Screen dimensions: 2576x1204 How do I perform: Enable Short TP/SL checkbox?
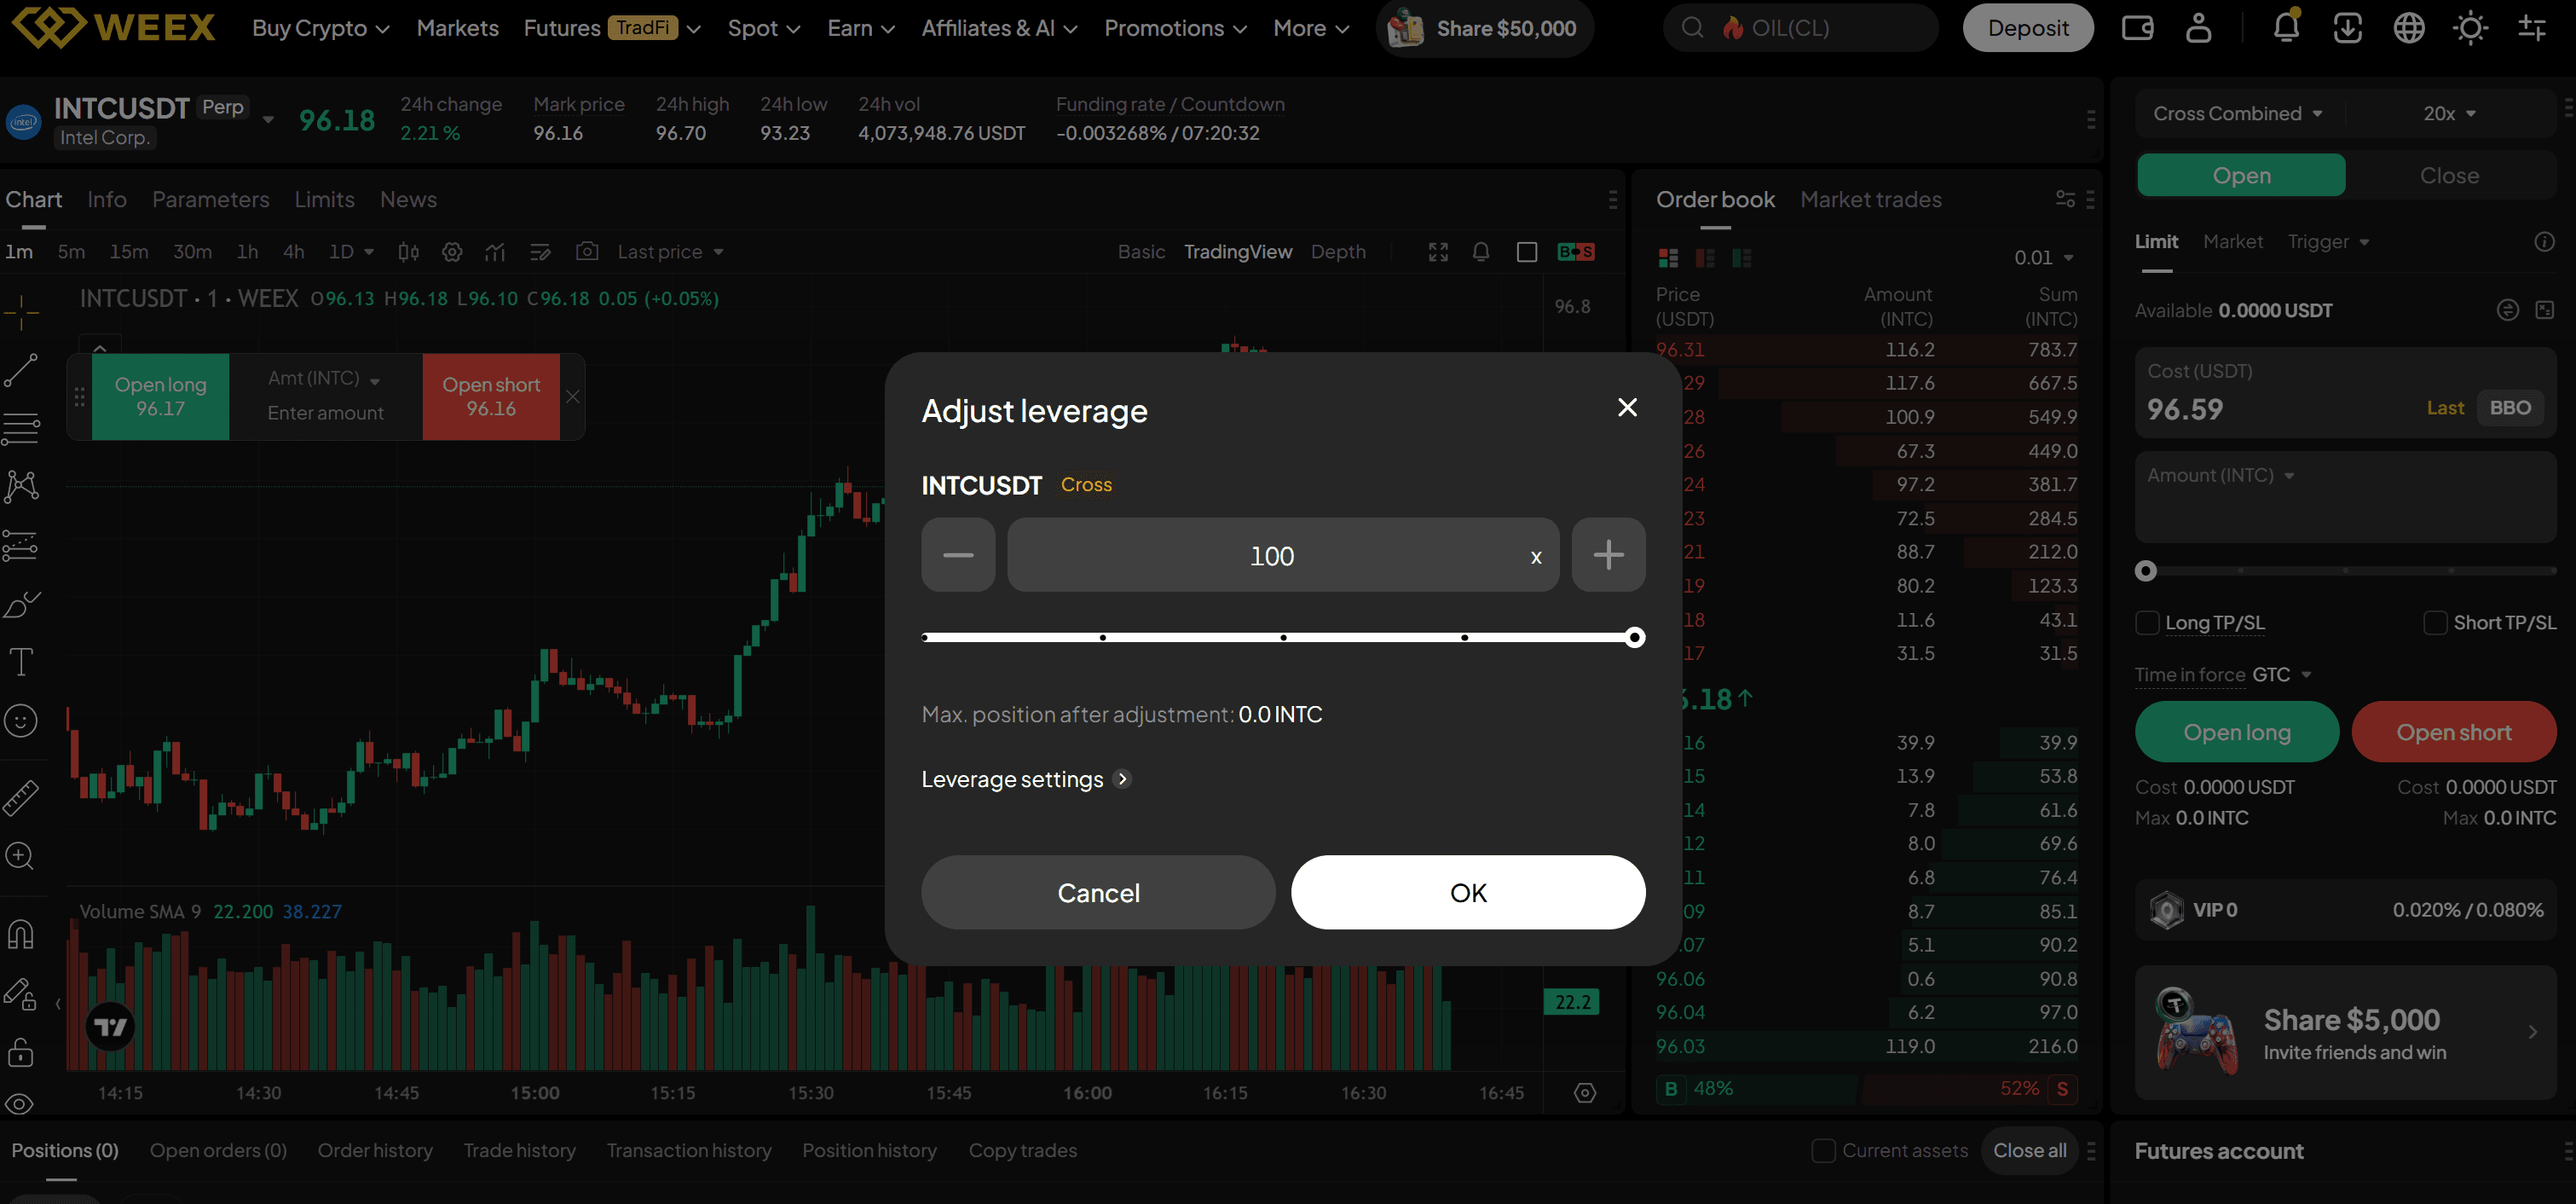coord(2435,623)
